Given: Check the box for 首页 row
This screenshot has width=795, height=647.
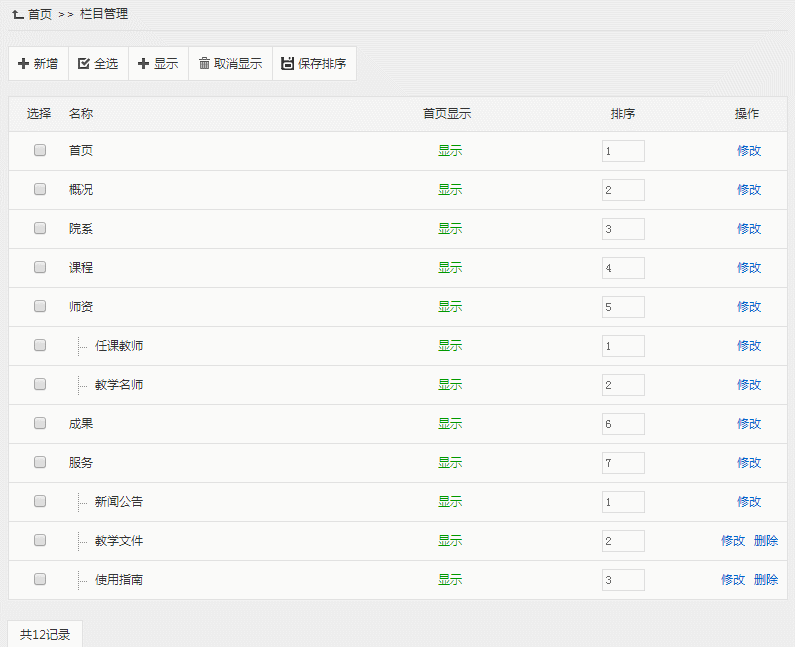Looking at the screenshot, I should (40, 151).
